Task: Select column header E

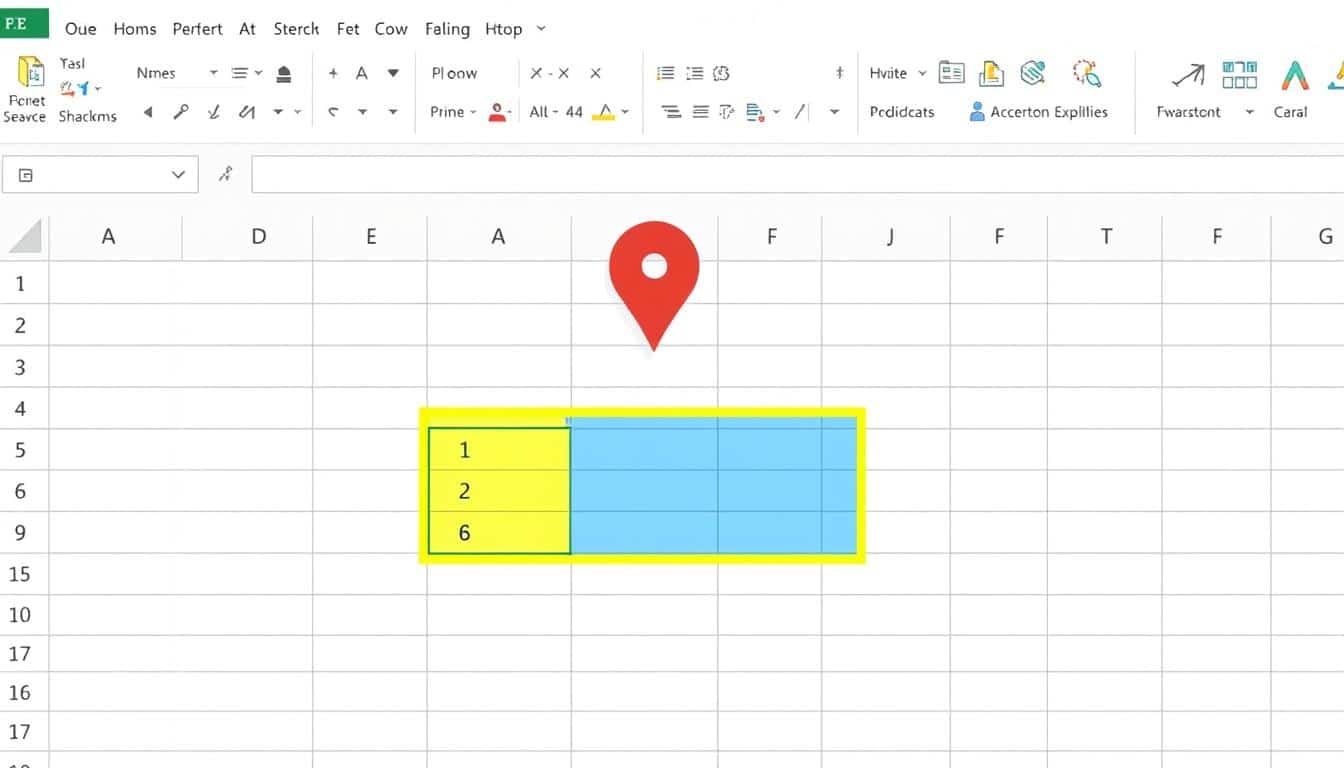Action: (371, 237)
